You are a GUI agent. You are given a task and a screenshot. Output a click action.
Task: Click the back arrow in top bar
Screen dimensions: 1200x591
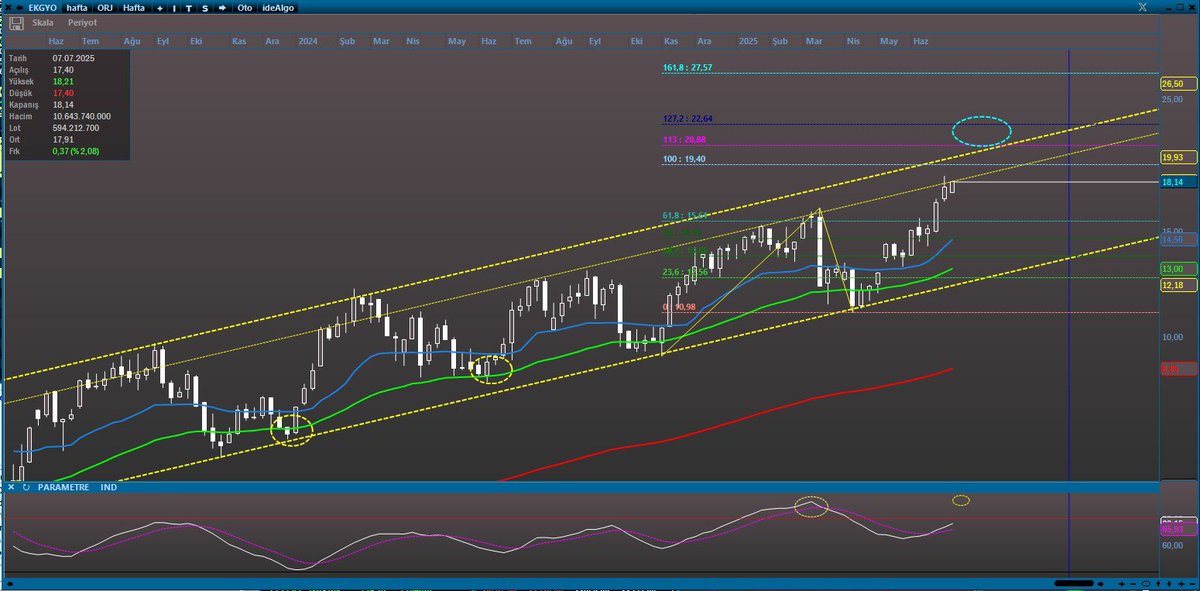point(20,8)
